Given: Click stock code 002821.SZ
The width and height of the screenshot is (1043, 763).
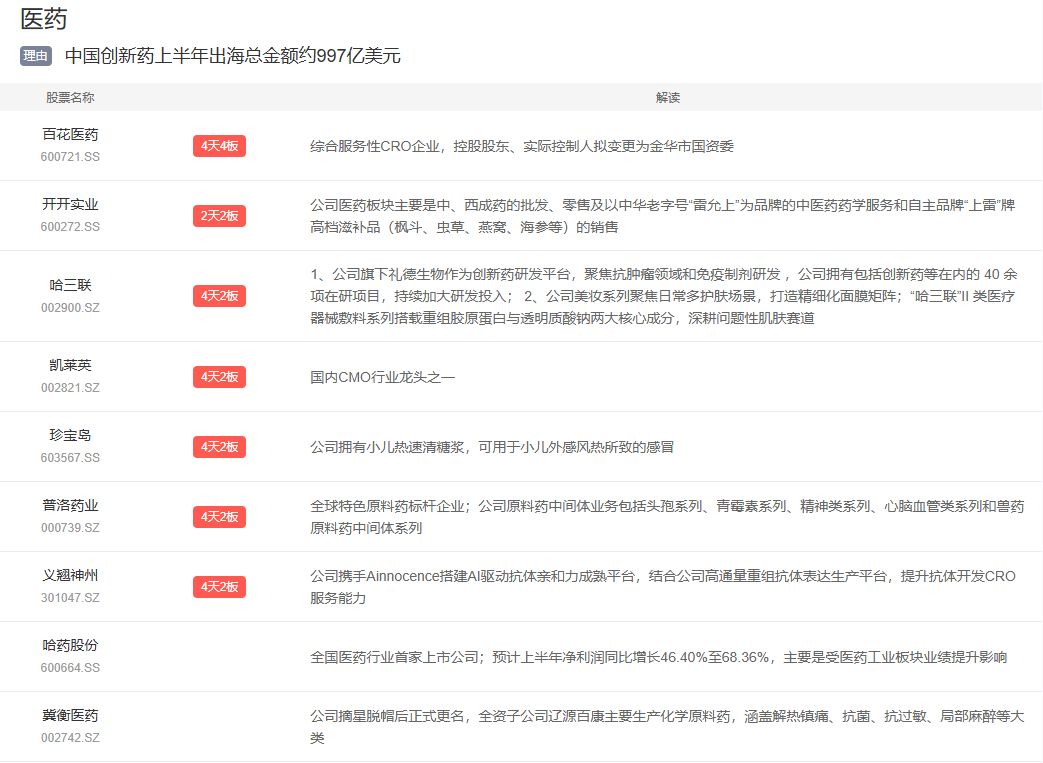Looking at the screenshot, I should tap(70, 388).
